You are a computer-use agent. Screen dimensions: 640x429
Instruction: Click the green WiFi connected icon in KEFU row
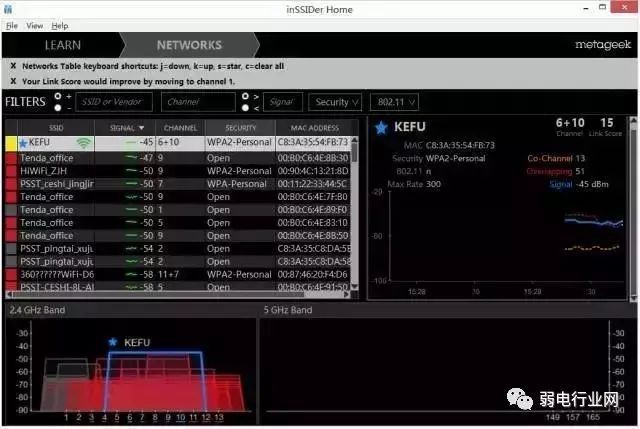[x=83, y=143]
